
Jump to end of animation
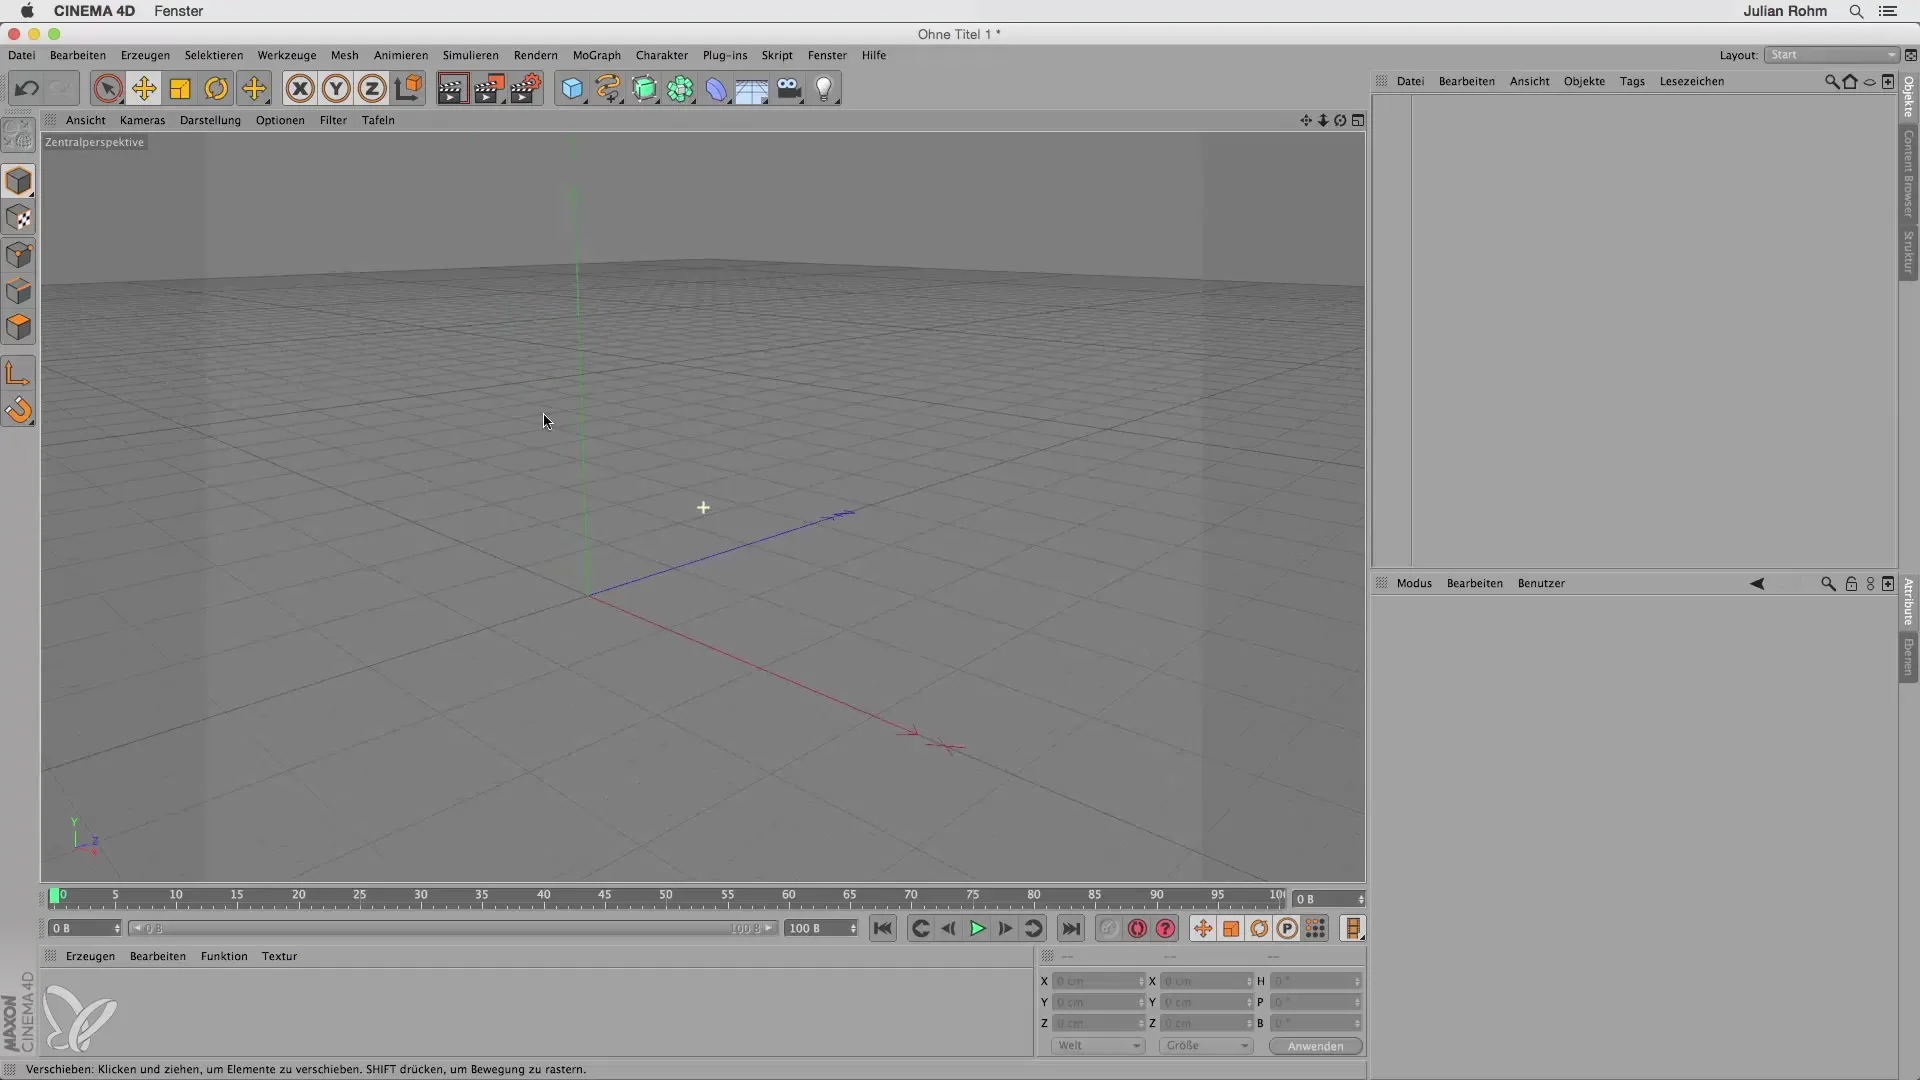pos(1071,929)
